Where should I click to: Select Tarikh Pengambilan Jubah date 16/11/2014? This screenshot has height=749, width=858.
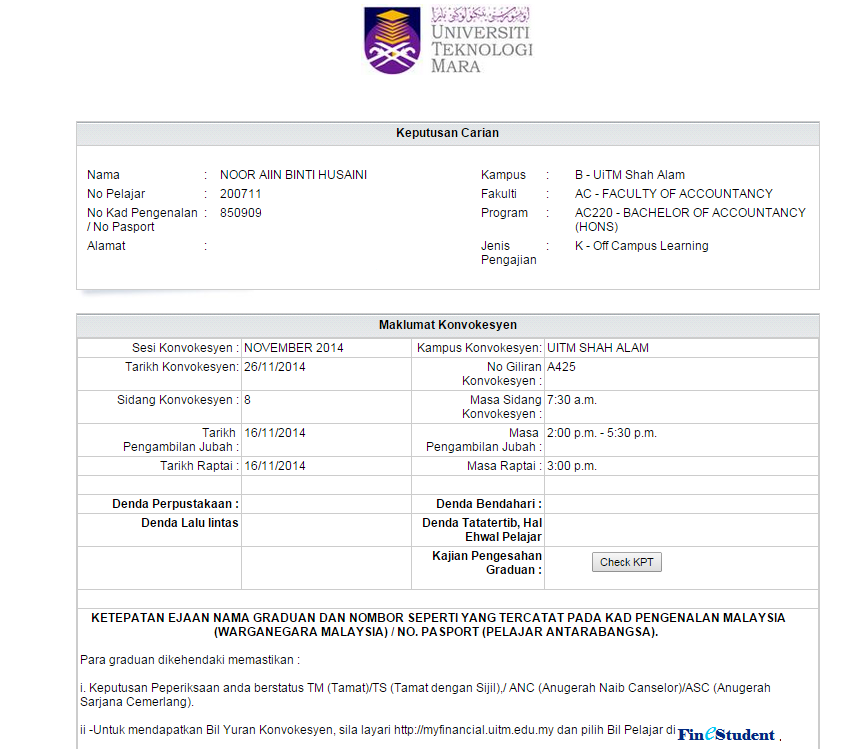275,433
